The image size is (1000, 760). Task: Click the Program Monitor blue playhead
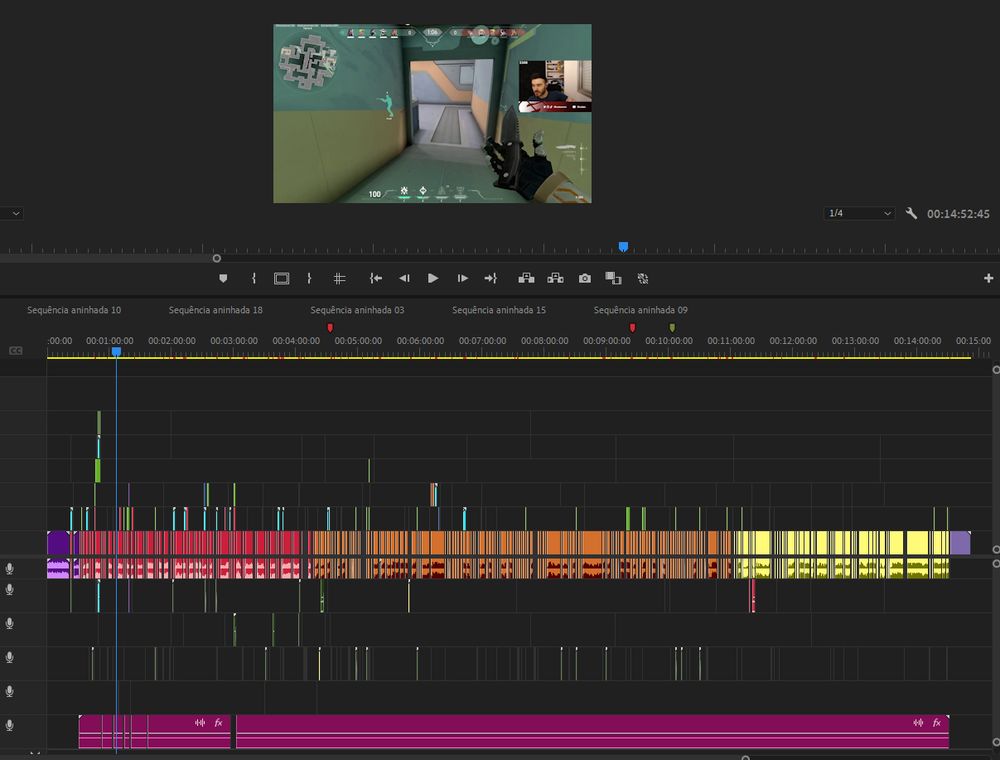(x=624, y=247)
